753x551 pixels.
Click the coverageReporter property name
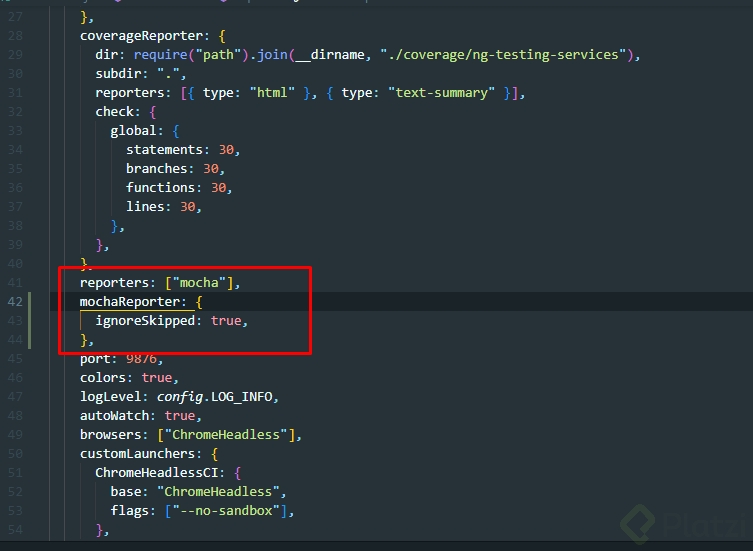click(x=141, y=36)
